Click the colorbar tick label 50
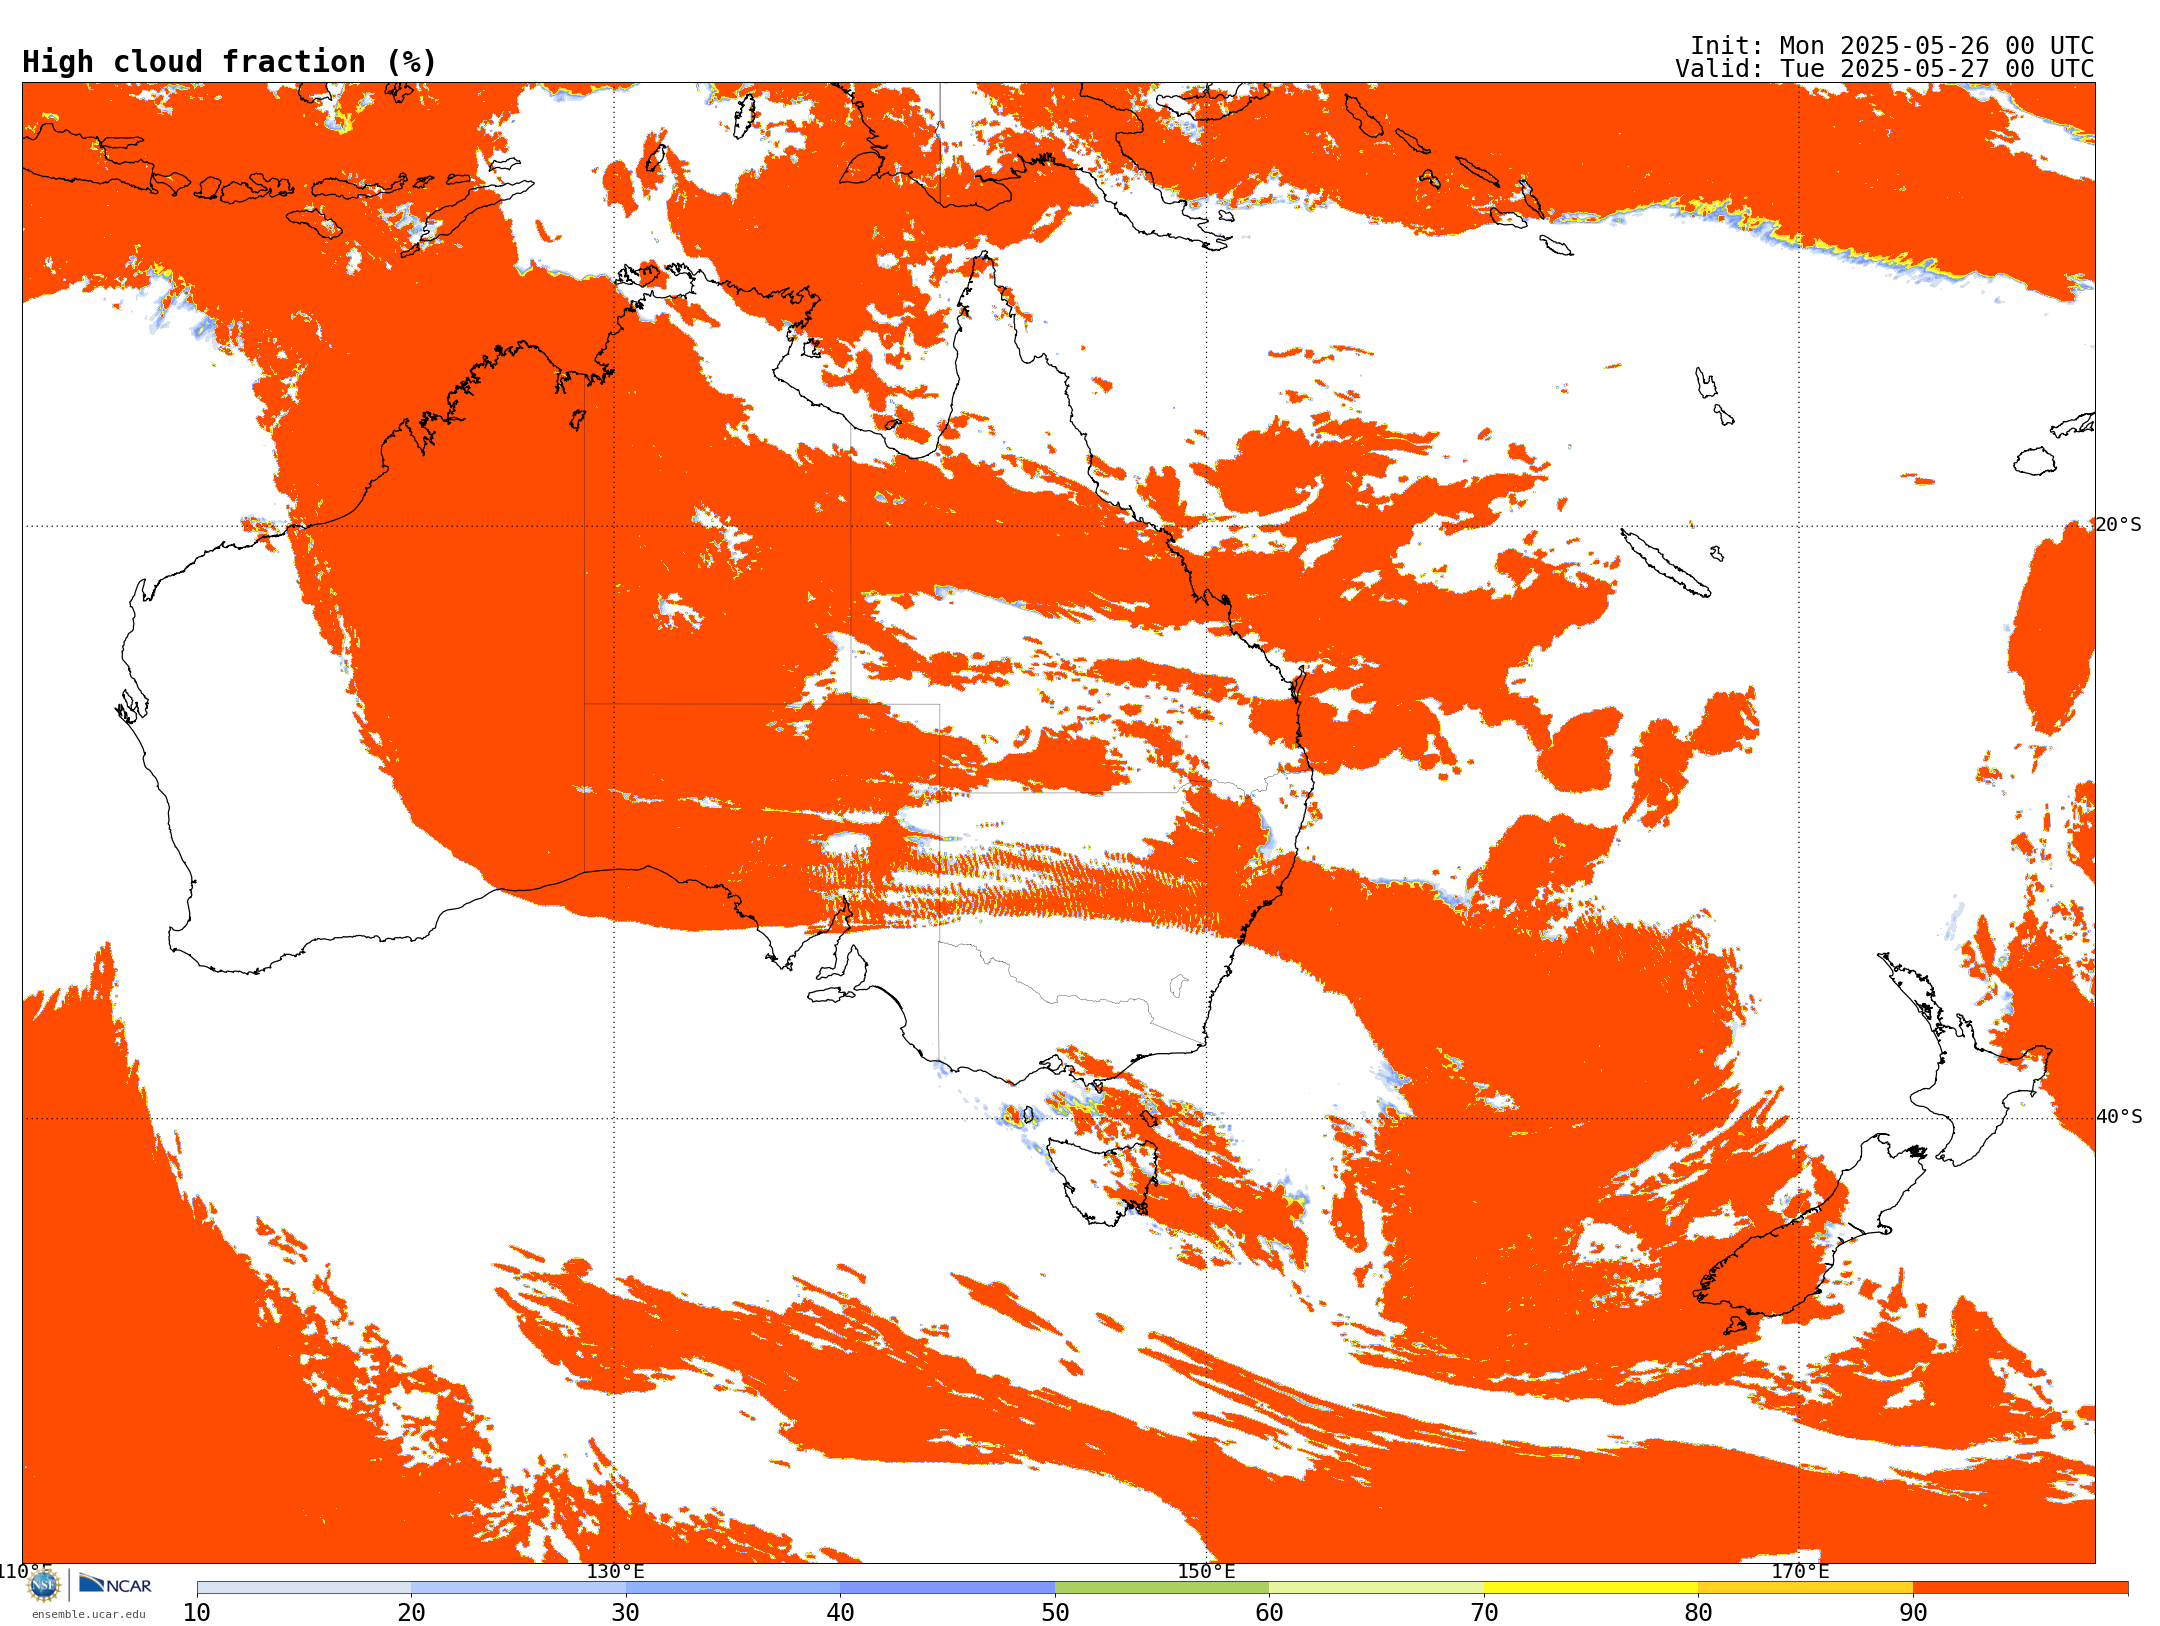Viewport: 2160px width, 1626px height. point(1055,1612)
